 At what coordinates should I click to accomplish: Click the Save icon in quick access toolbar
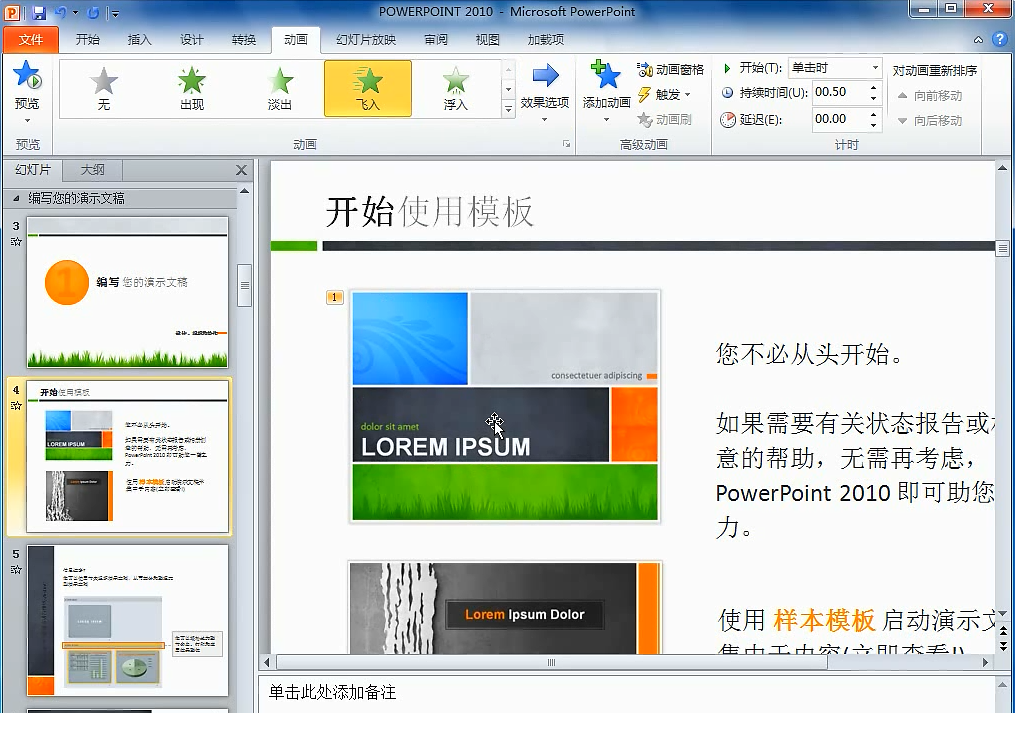pyautogui.click(x=39, y=12)
